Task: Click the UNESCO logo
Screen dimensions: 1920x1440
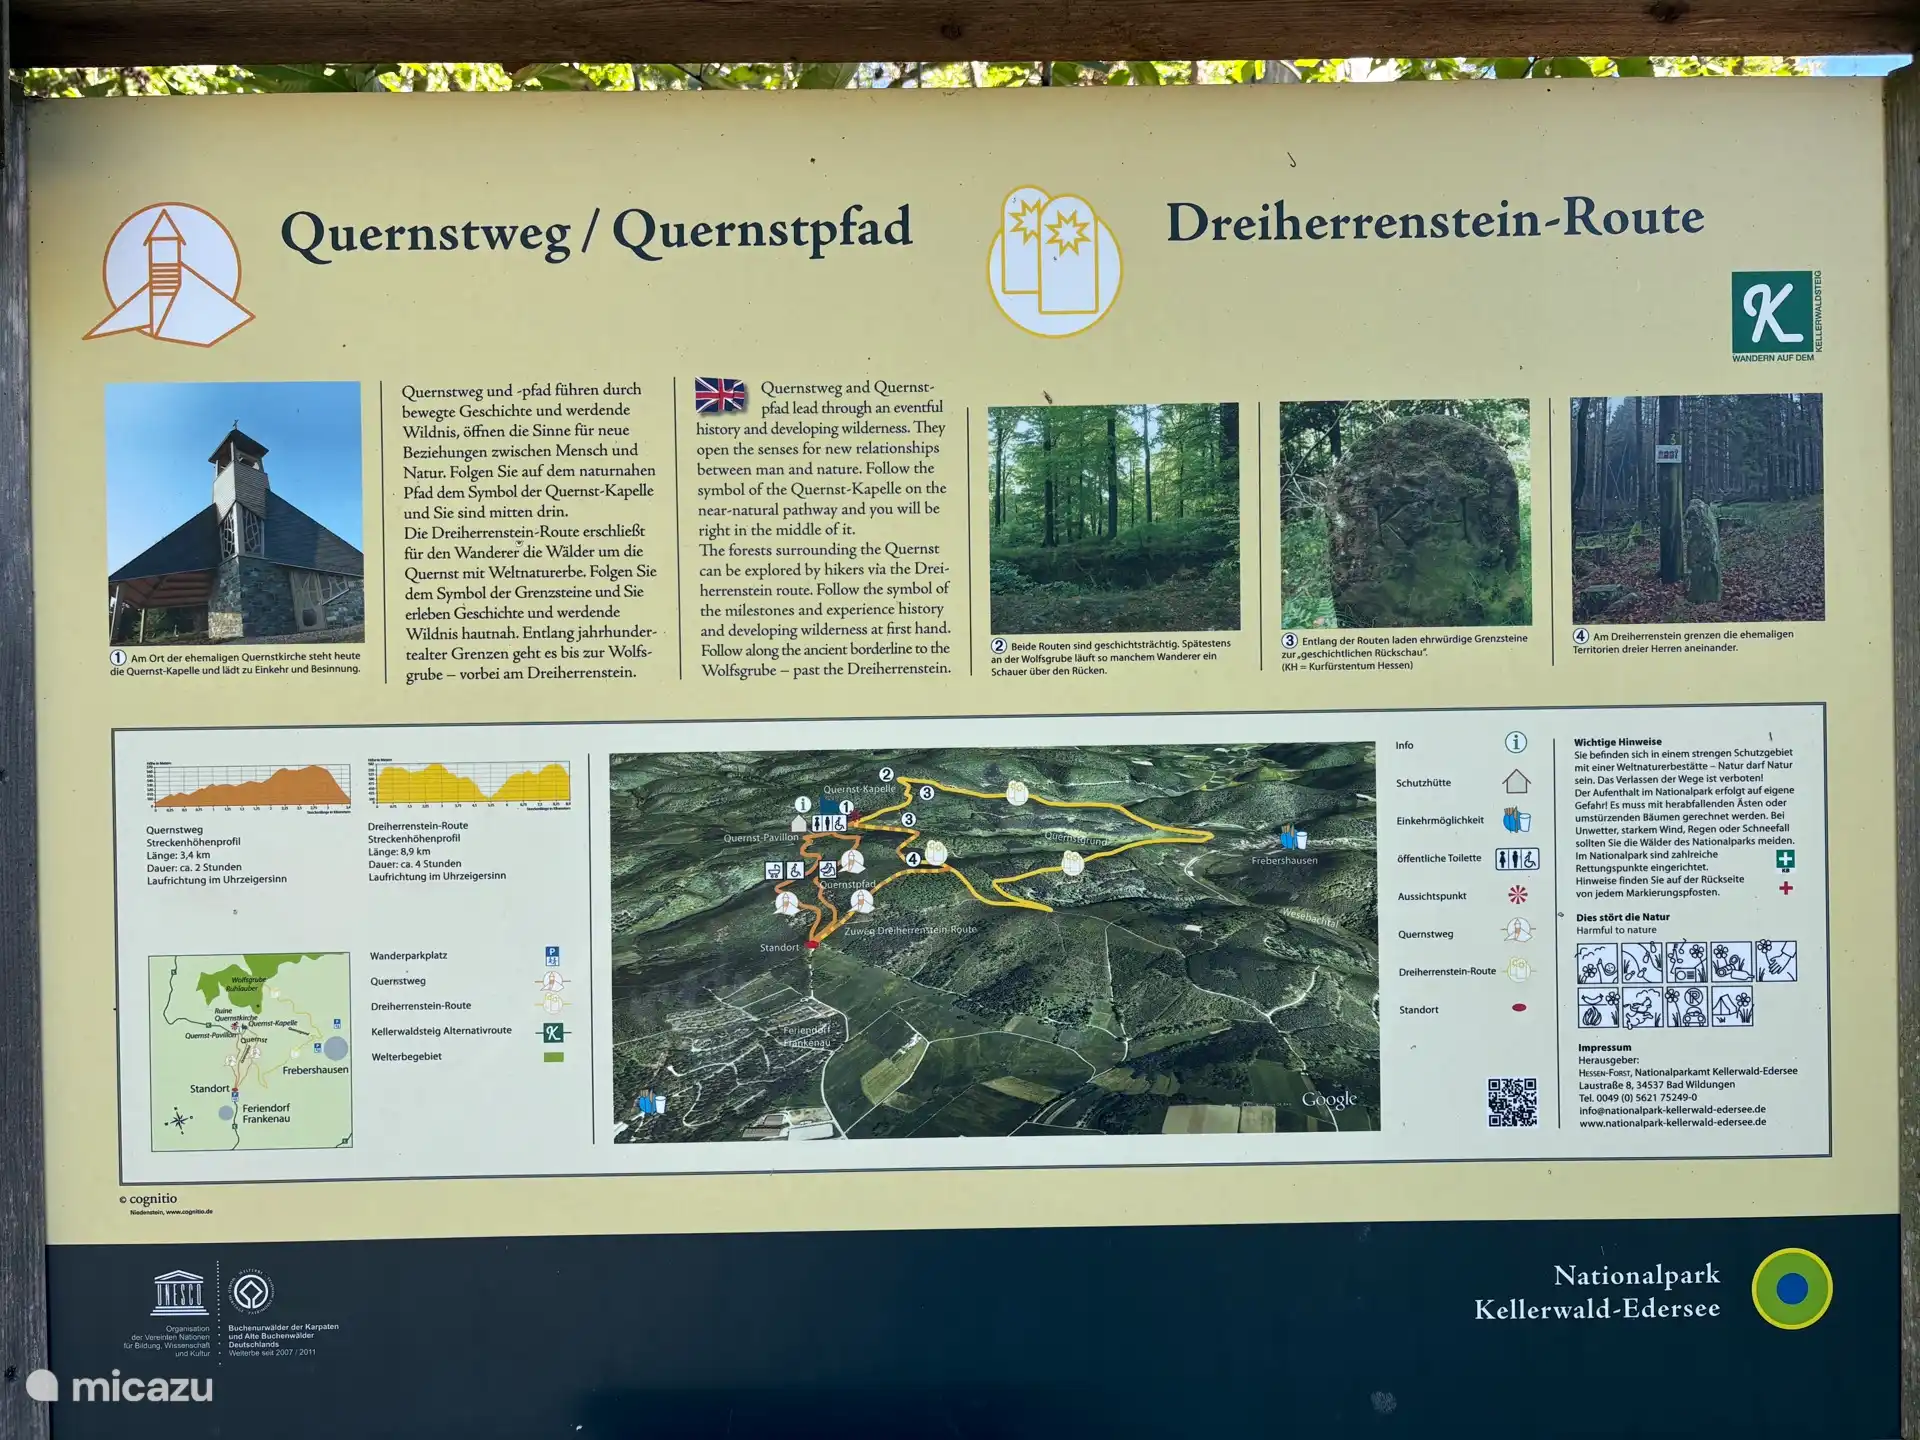Action: click(178, 1292)
